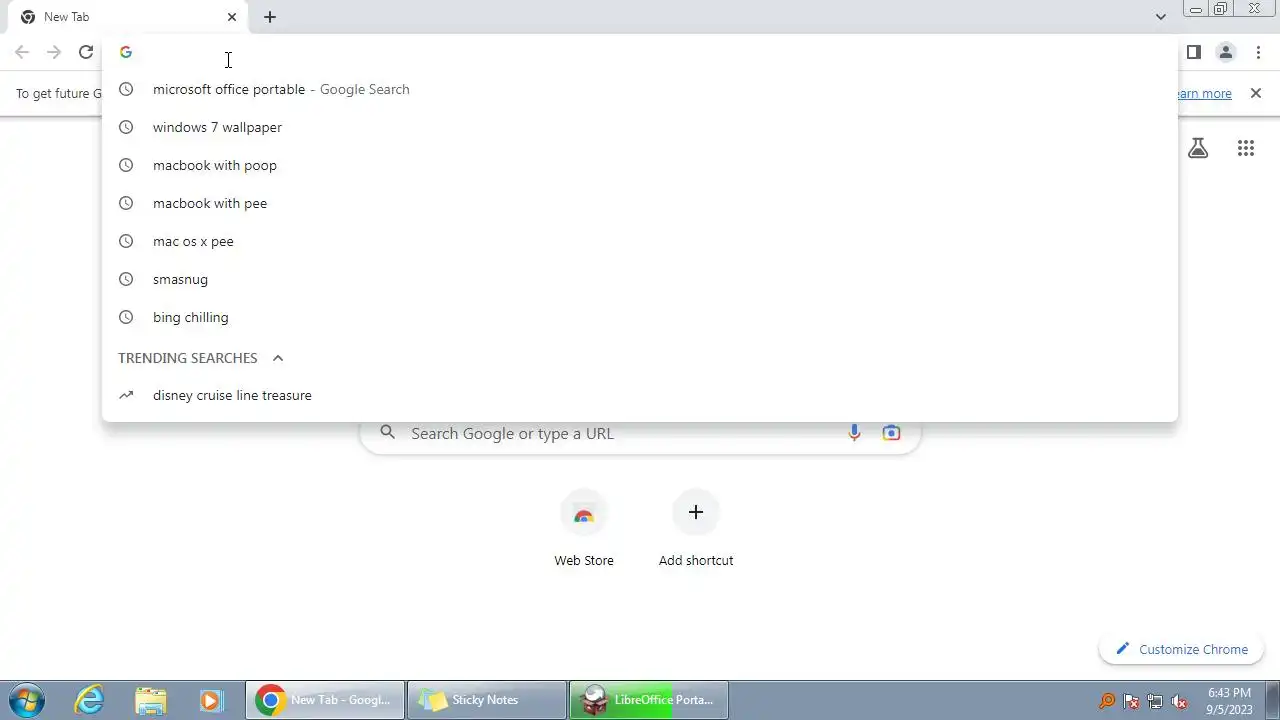Screen dimensions: 1280x720
Task: Open the side panel icon
Action: [1193, 52]
